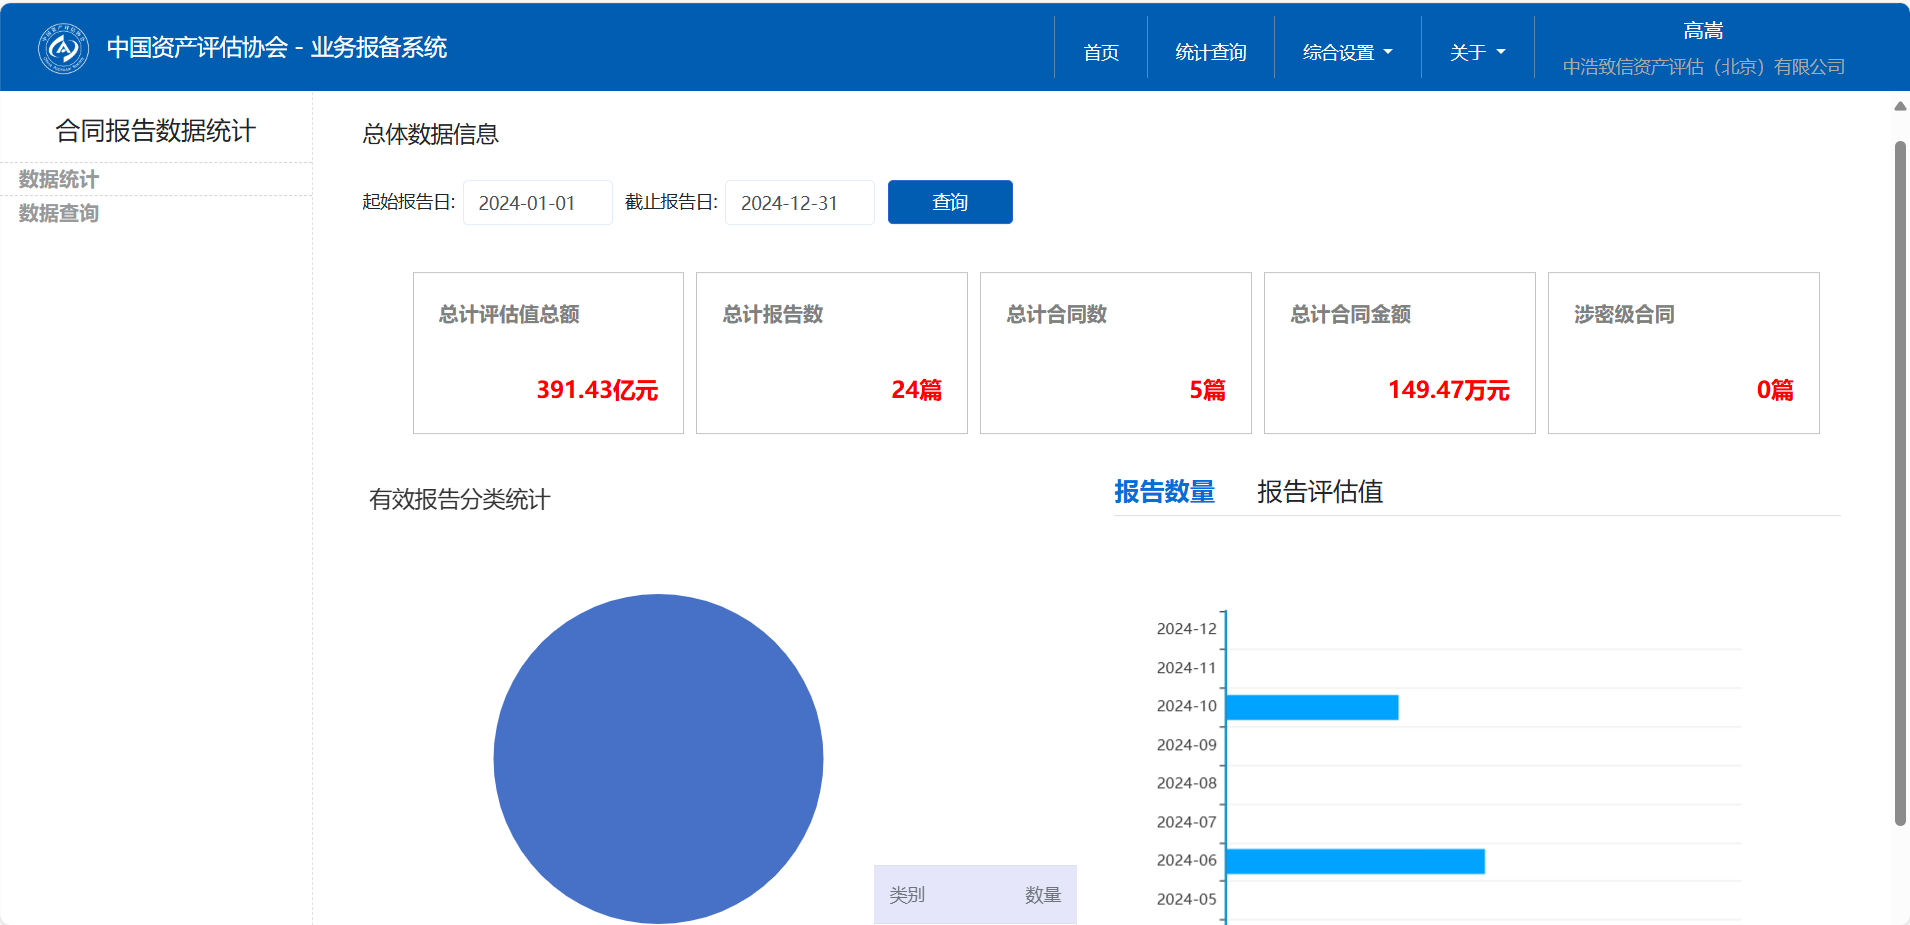Go to 统计查询 in navigation
The image size is (1910, 925).
(x=1210, y=52)
